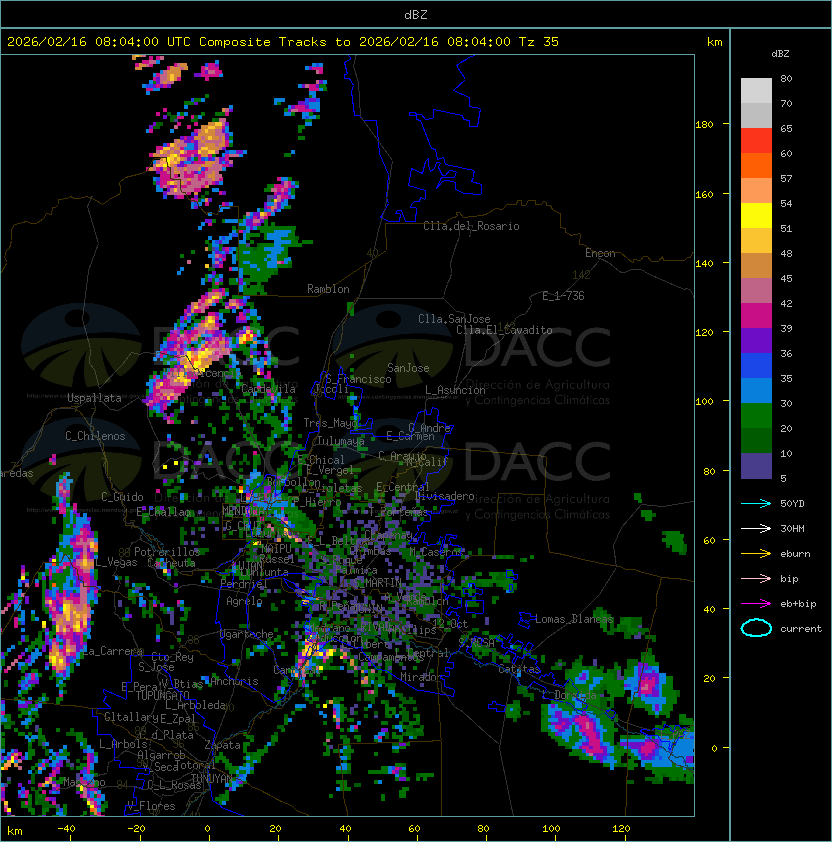The width and height of the screenshot is (832, 842).
Task: Click the 'TUPUNGATO' map label
Action: click(x=163, y=695)
